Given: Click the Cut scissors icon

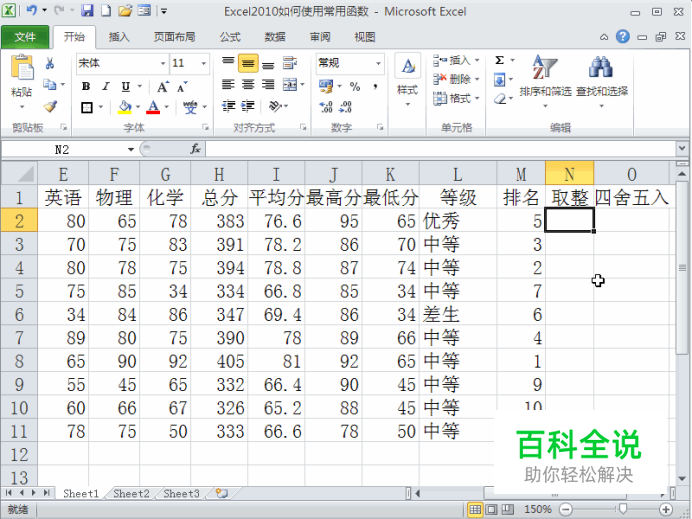Looking at the screenshot, I should [x=49, y=64].
